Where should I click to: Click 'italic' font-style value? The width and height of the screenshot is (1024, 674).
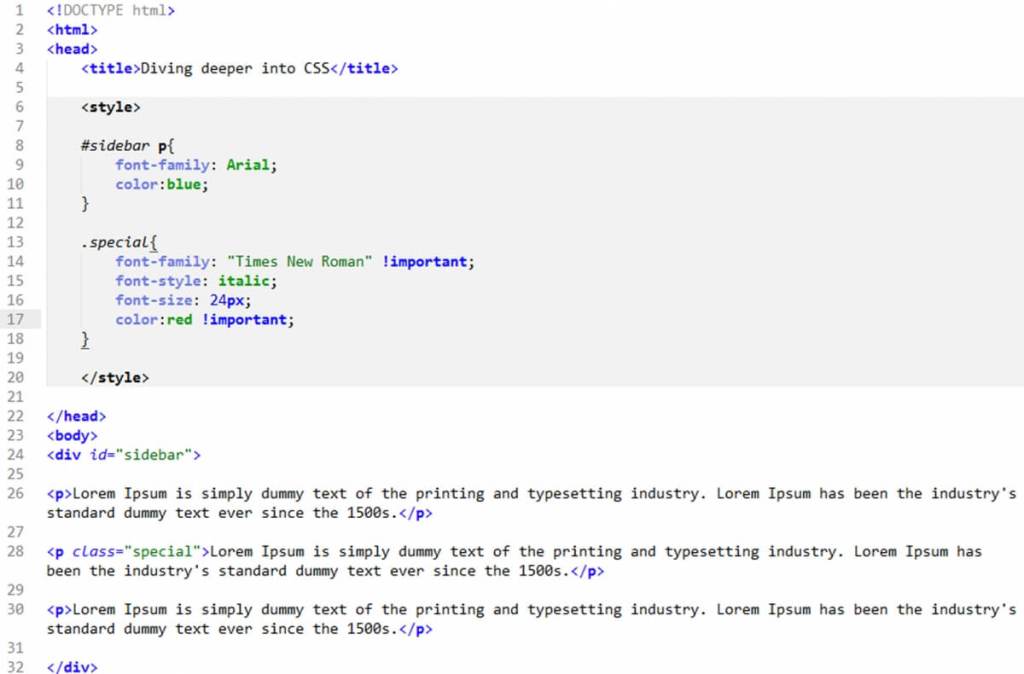click(243, 281)
